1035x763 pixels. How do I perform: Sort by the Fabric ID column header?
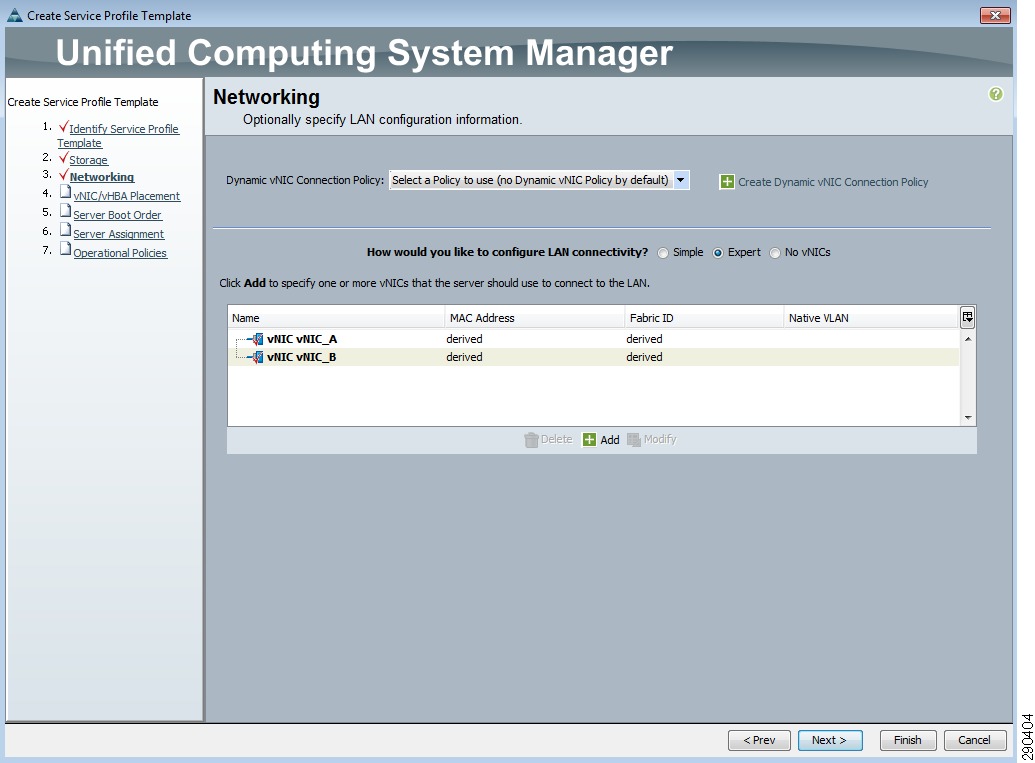click(x=704, y=317)
